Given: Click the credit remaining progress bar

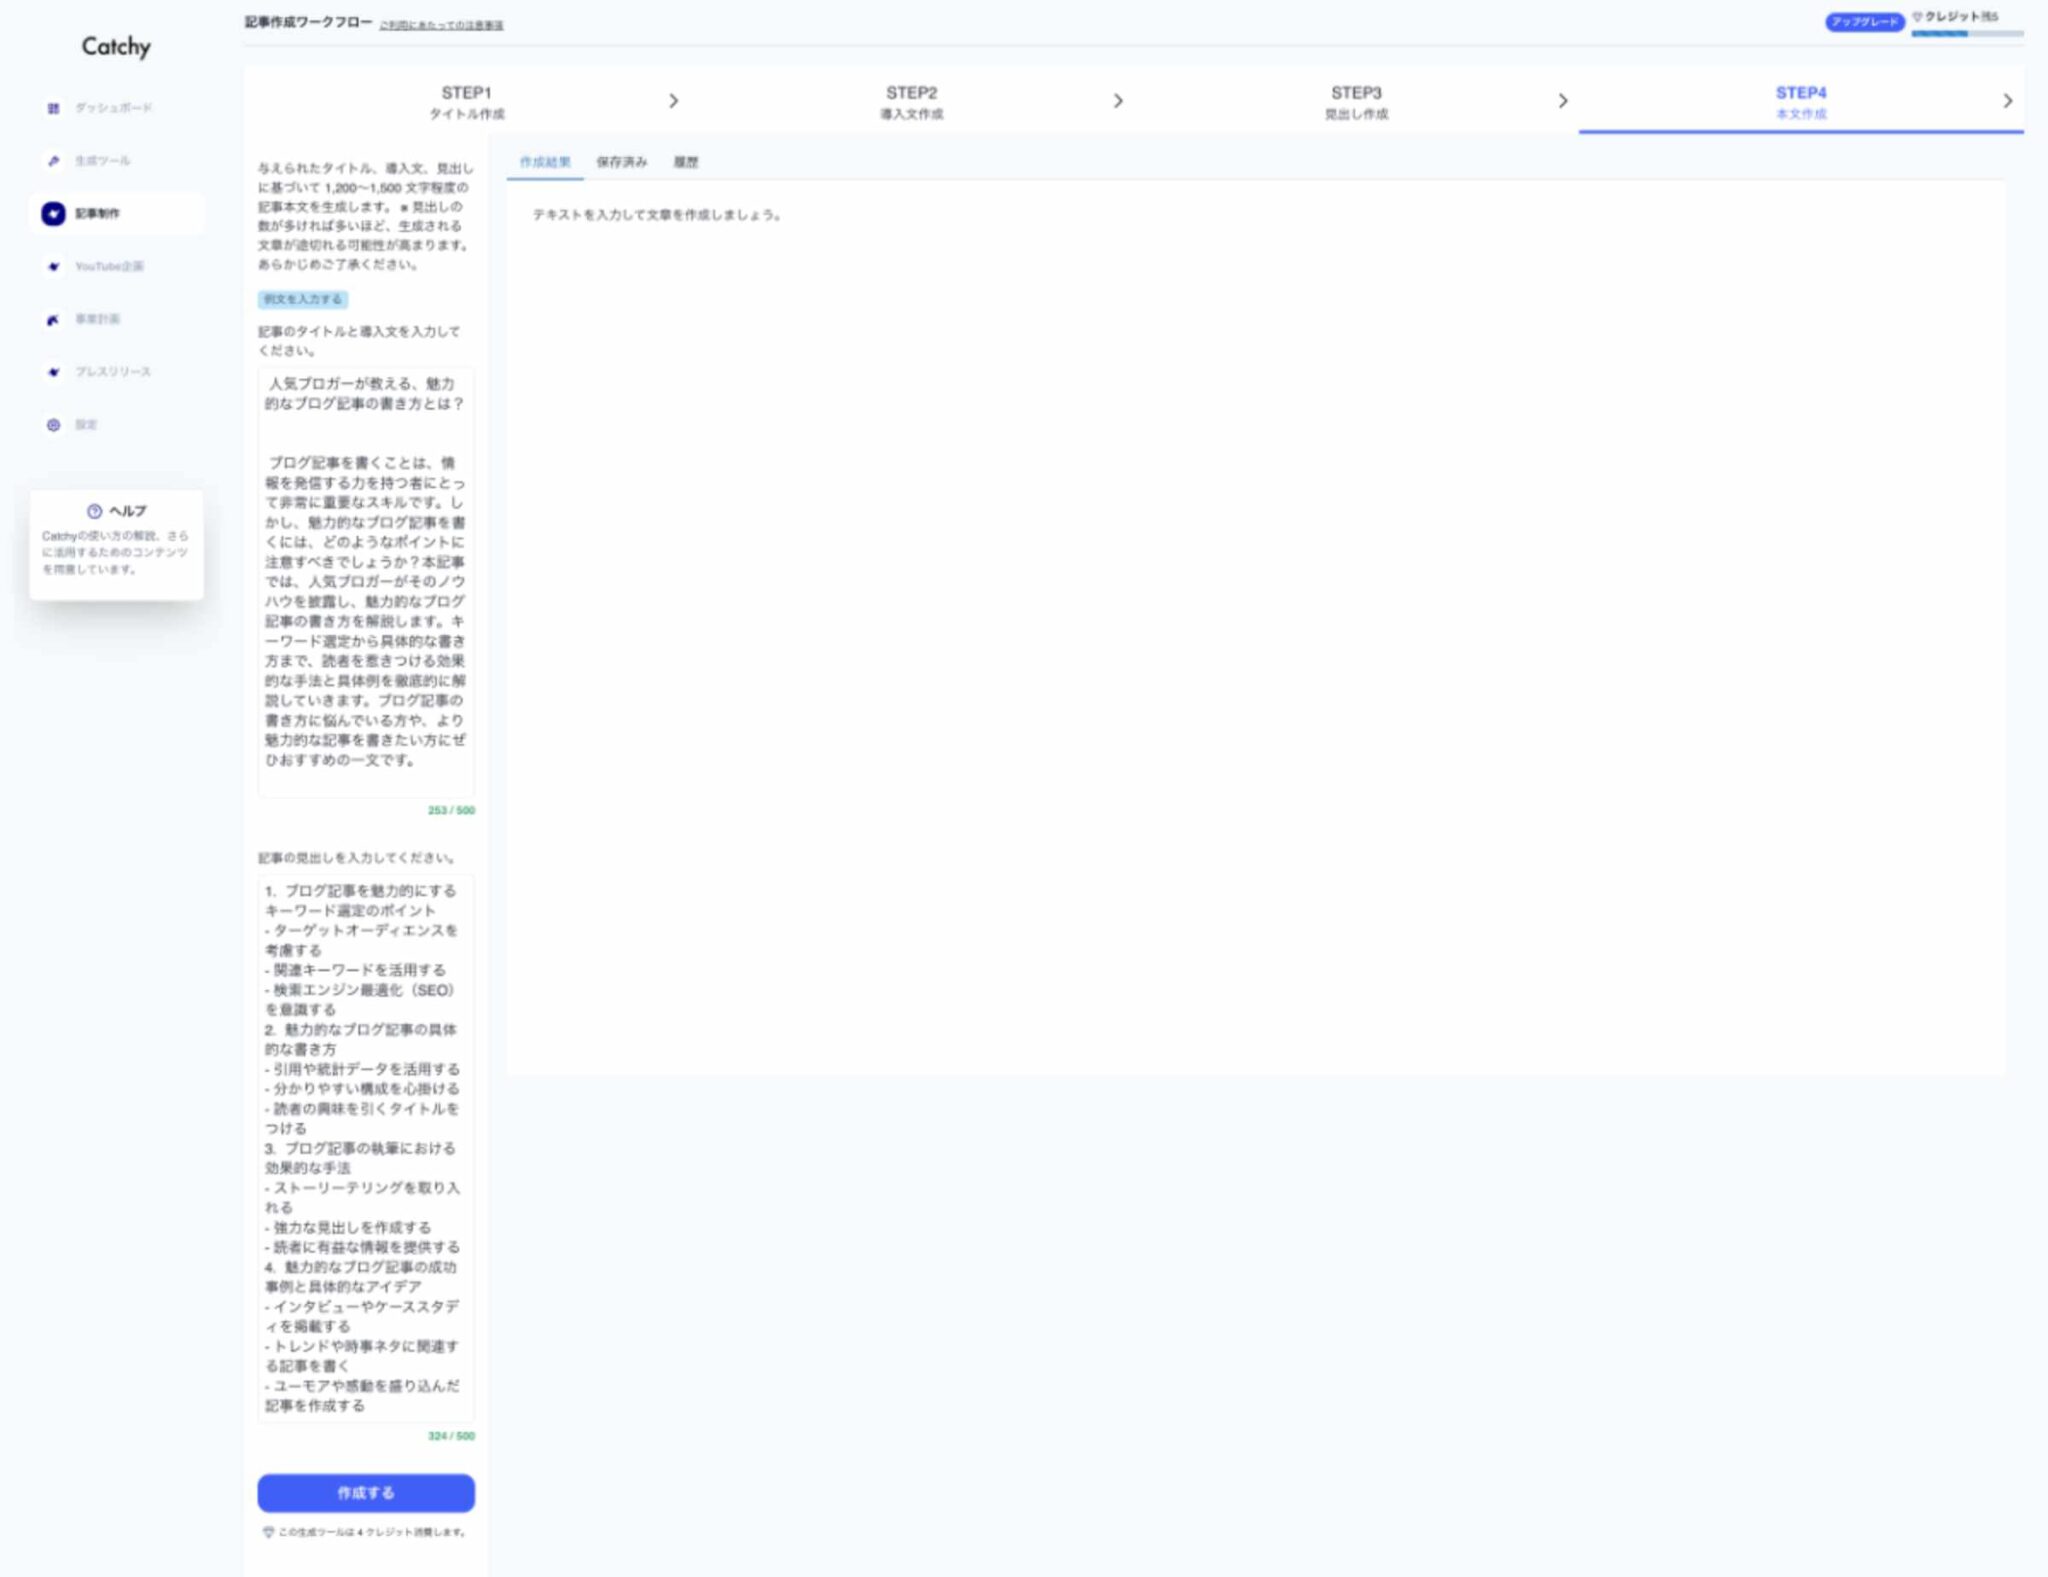Looking at the screenshot, I should [x=1966, y=34].
